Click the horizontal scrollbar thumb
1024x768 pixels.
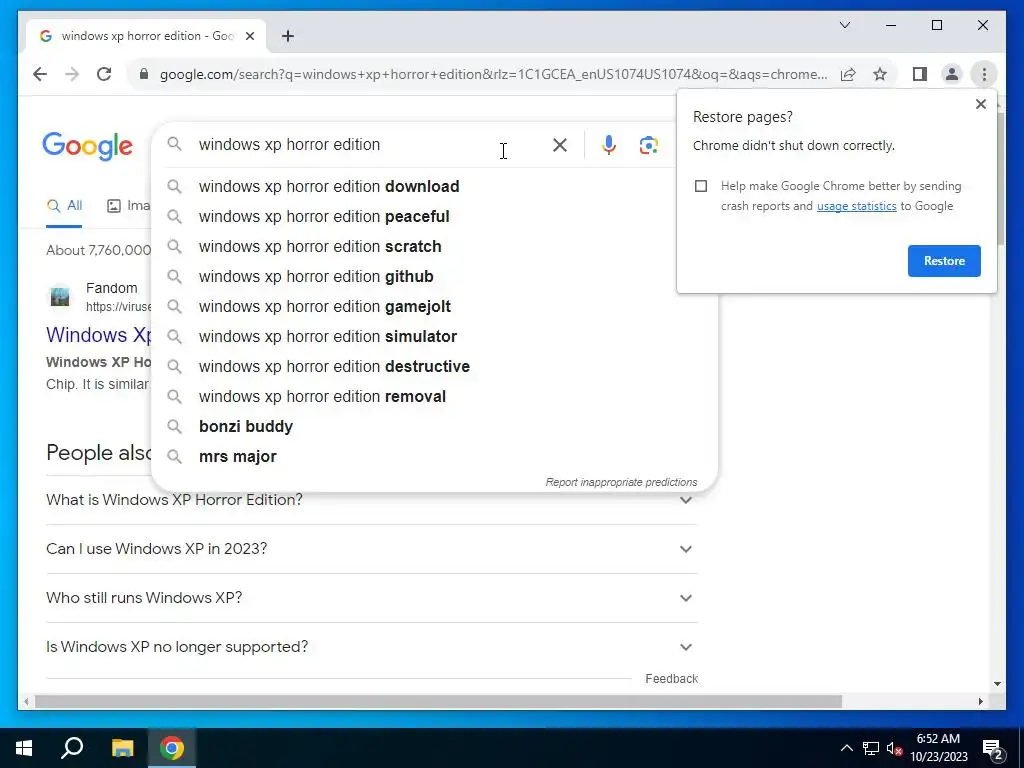(438, 701)
